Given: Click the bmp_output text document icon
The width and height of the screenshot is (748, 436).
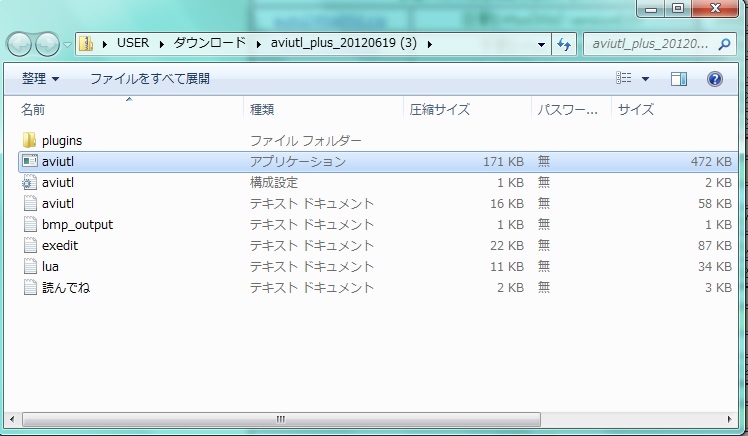Looking at the screenshot, I should (x=30, y=224).
